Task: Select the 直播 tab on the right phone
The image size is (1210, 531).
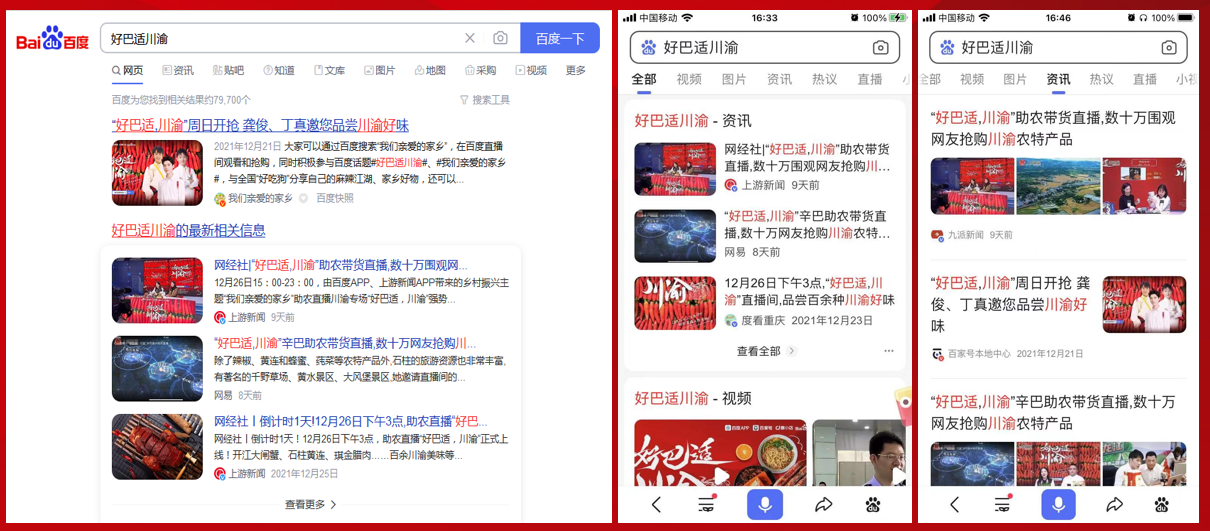Action: [1145, 79]
